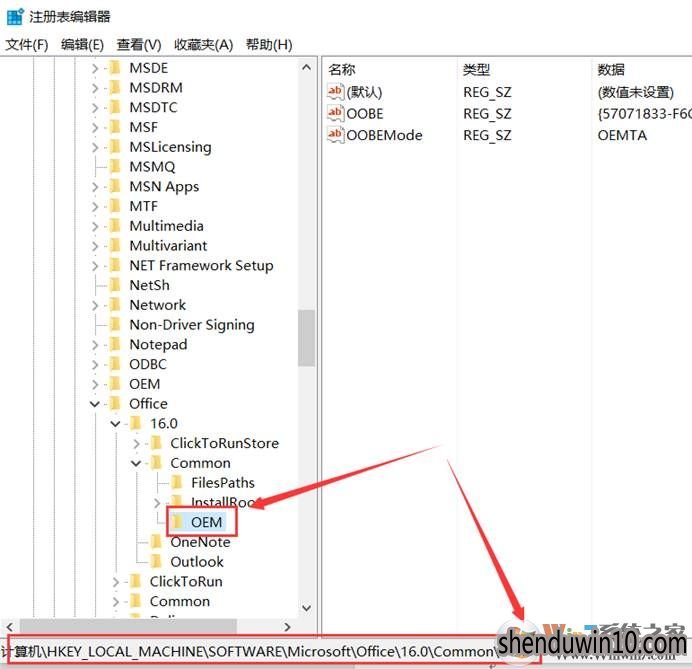The width and height of the screenshot is (692, 669).
Task: Select the OEM key under Common
Action: [207, 522]
